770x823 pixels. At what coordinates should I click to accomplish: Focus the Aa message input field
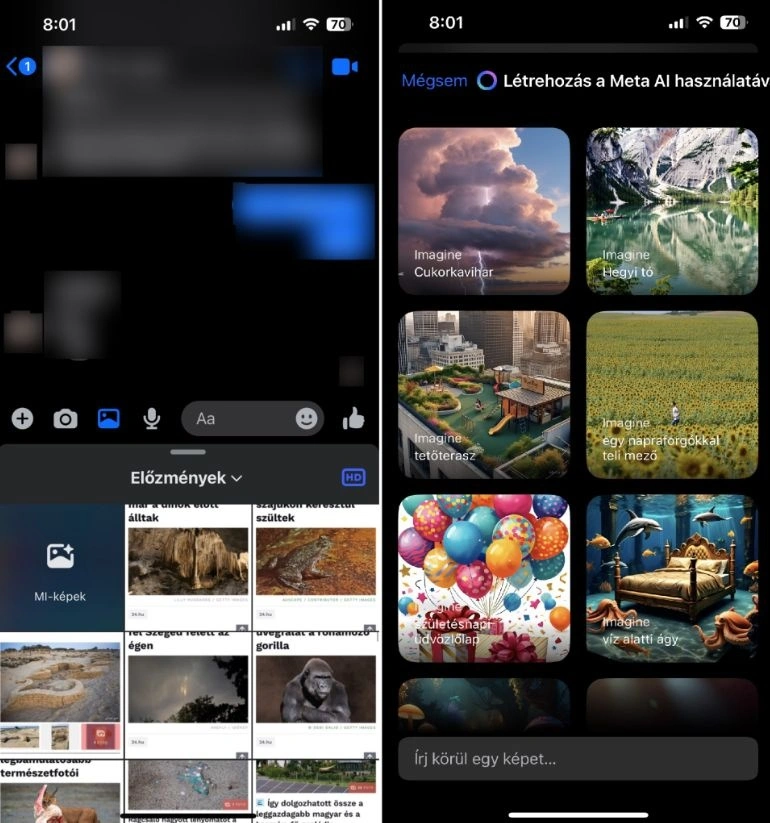(240, 419)
